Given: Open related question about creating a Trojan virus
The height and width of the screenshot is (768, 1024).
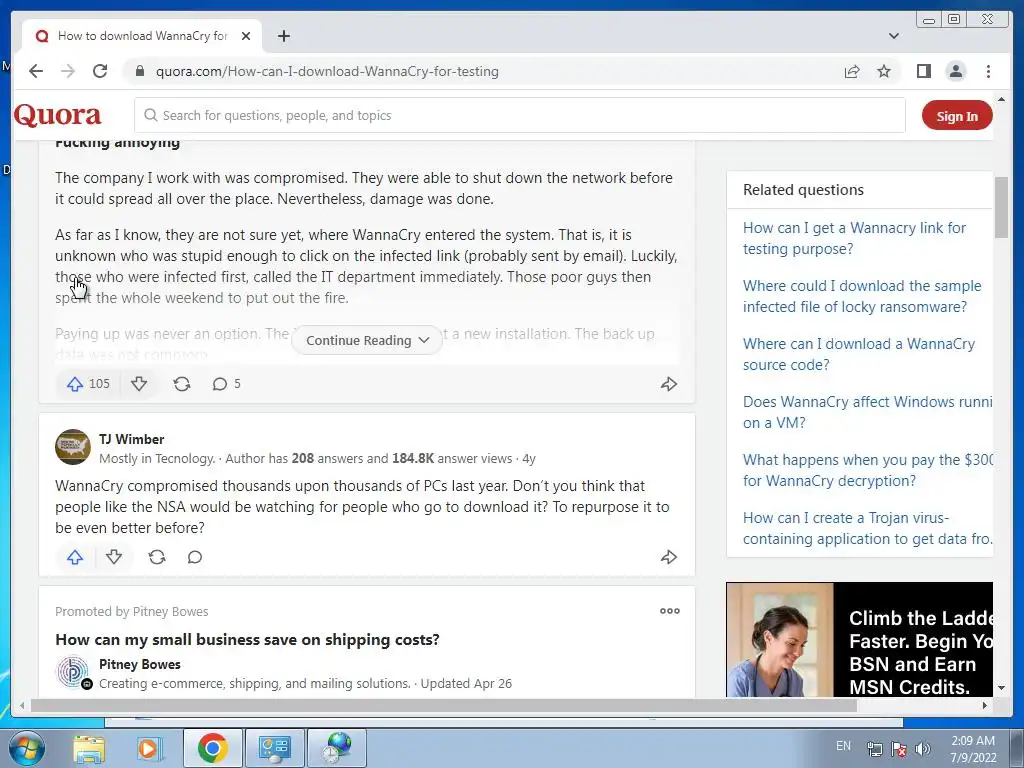Looking at the screenshot, I should click(x=867, y=528).
